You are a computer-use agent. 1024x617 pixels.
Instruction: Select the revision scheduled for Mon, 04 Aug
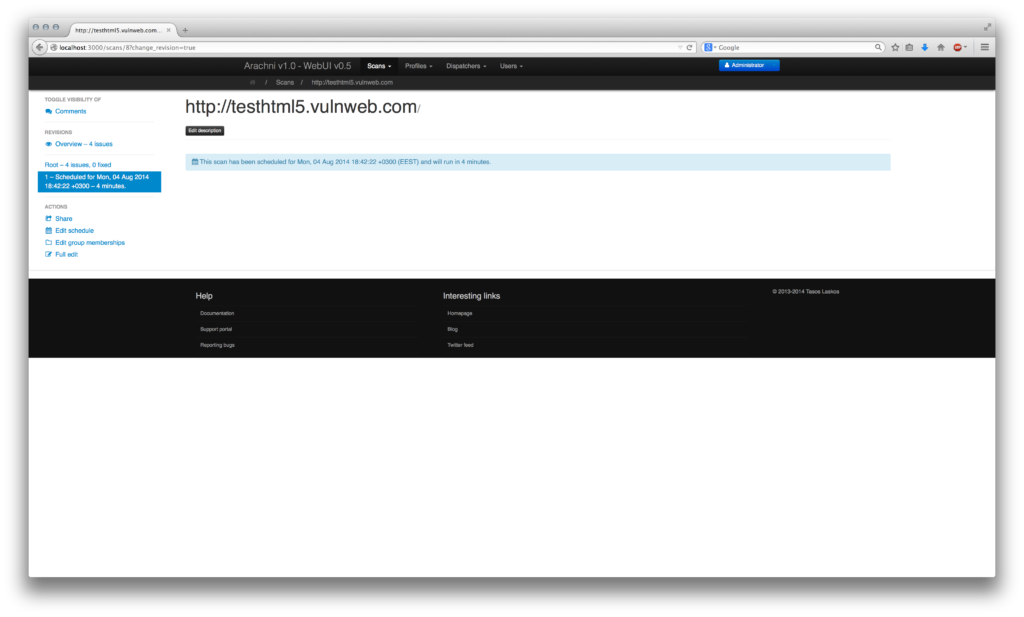click(100, 181)
